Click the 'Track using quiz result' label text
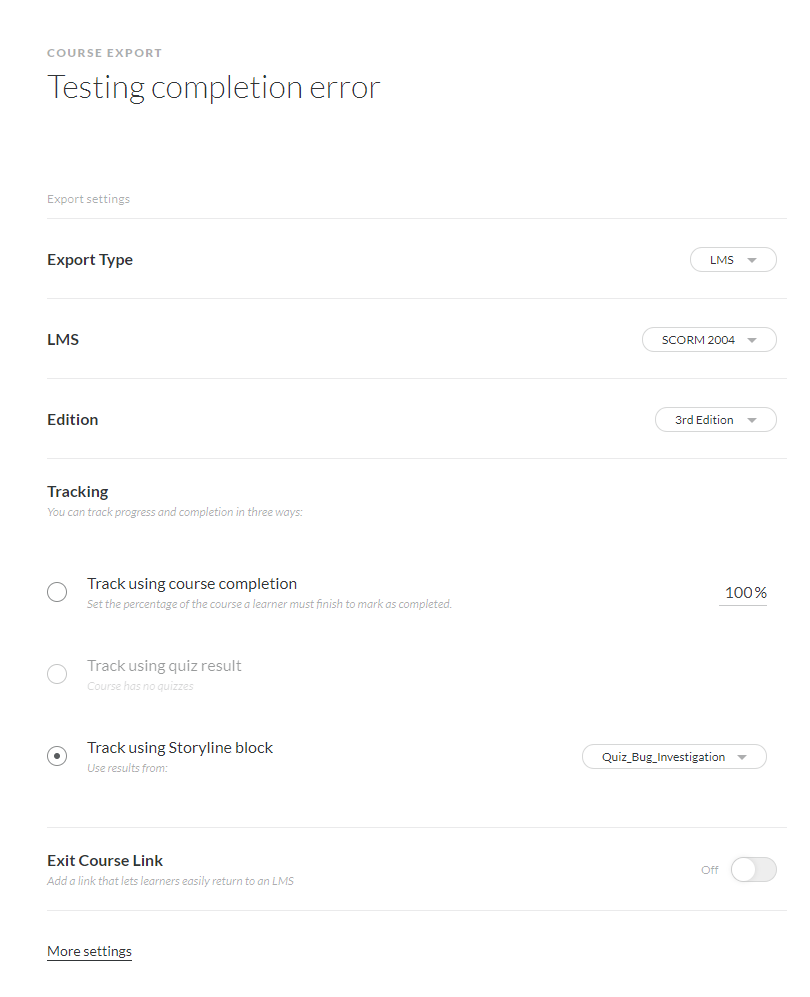Viewport: 810px width, 997px height. (164, 666)
